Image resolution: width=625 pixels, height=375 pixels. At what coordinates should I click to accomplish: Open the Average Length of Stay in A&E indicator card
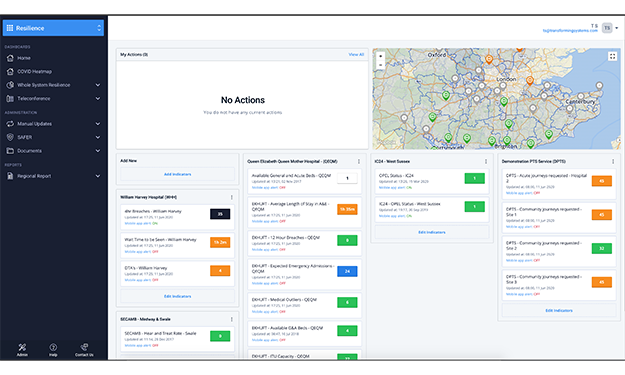click(x=305, y=212)
